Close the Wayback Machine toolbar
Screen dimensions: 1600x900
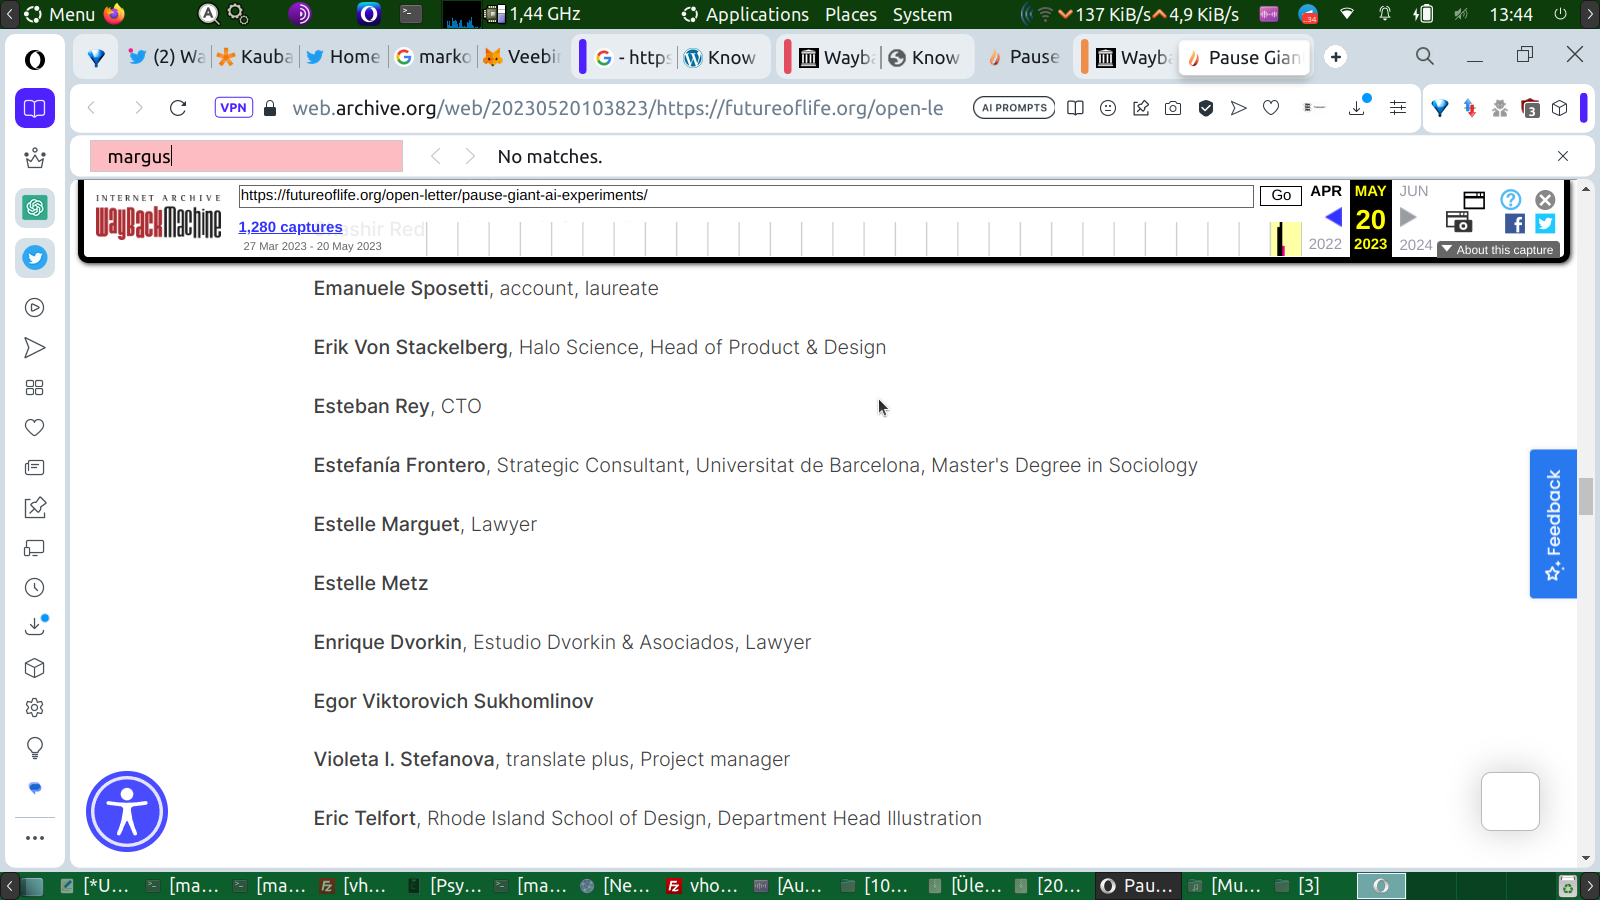(1545, 200)
